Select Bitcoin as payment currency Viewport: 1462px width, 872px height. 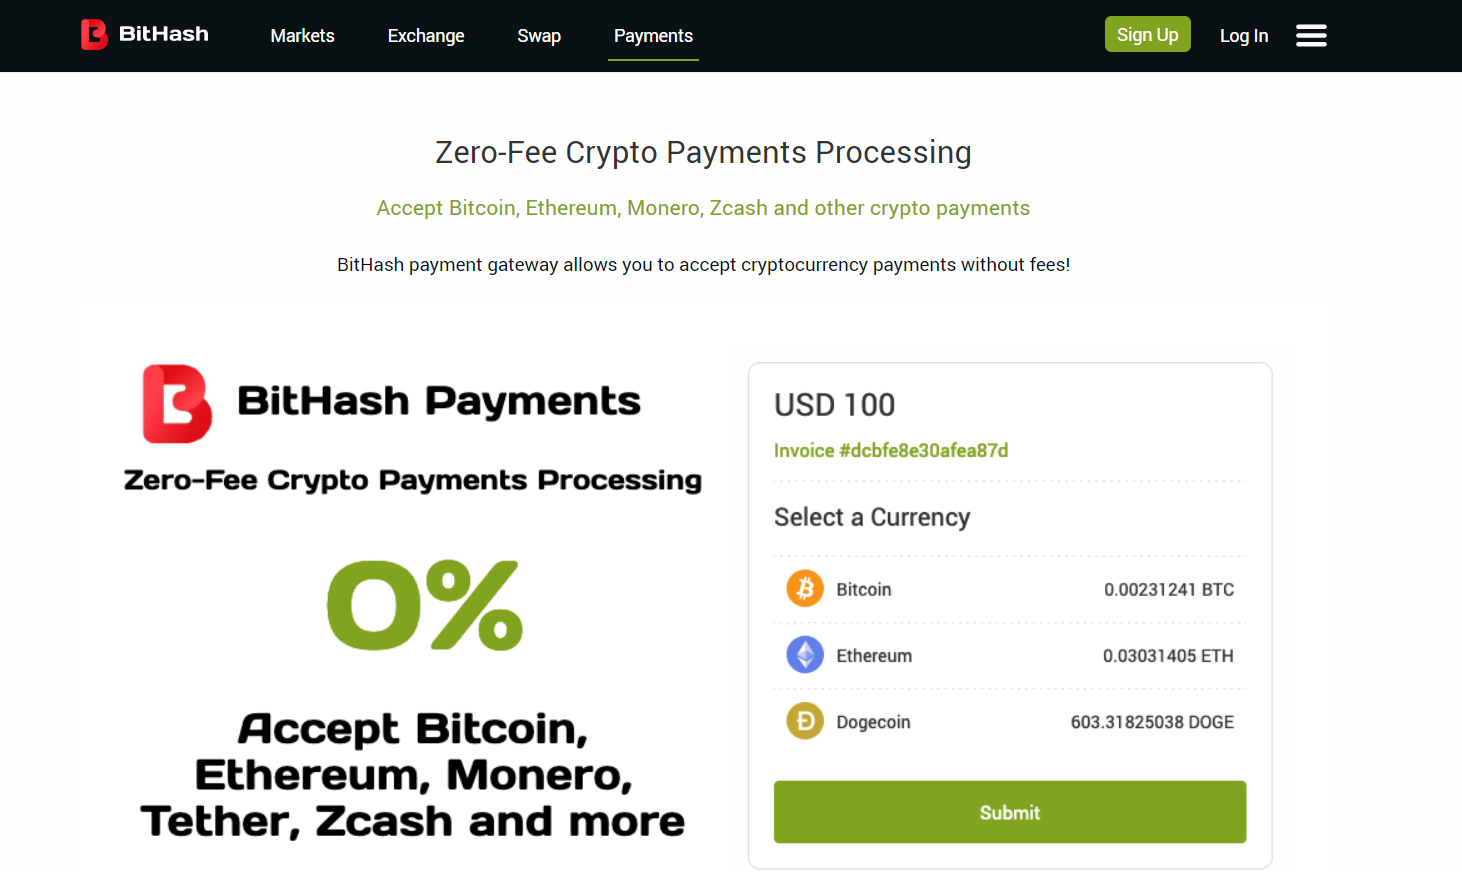[1010, 589]
